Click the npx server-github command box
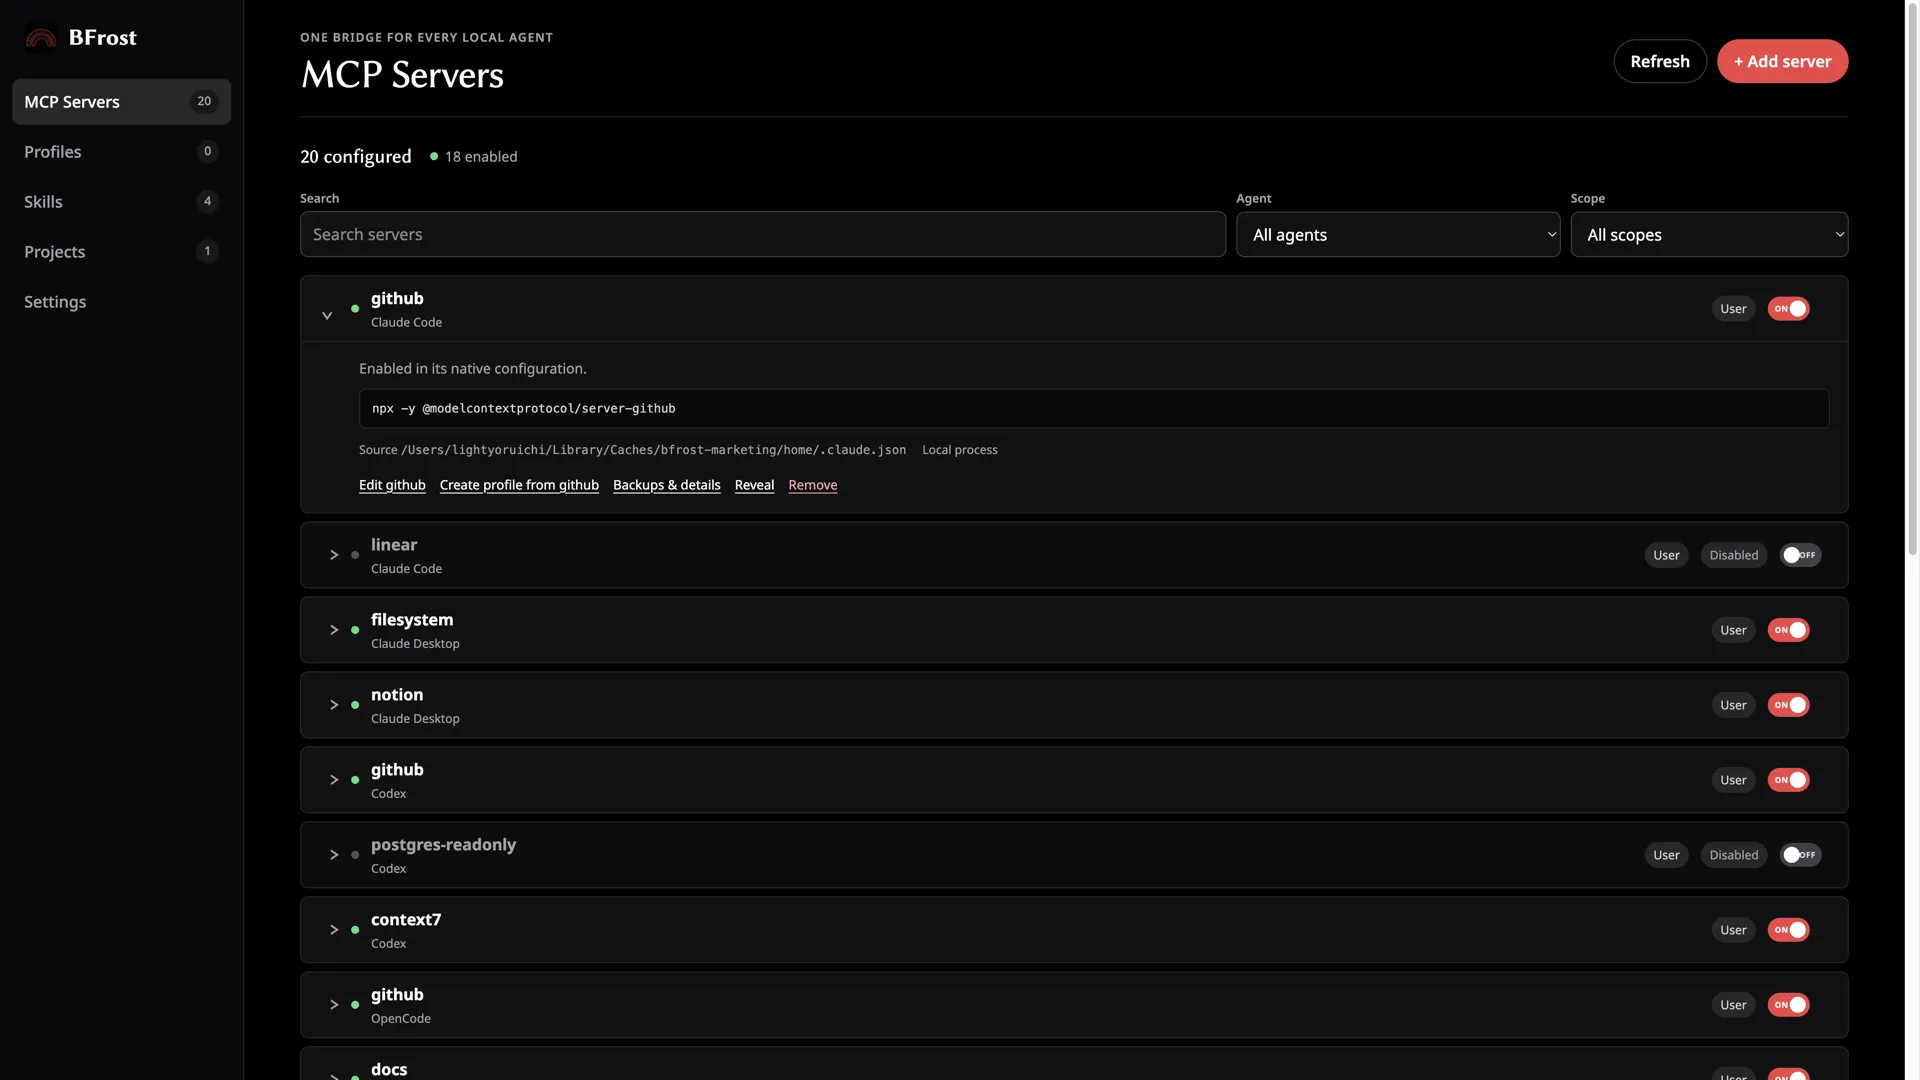This screenshot has height=1080, width=1920. [1094, 409]
